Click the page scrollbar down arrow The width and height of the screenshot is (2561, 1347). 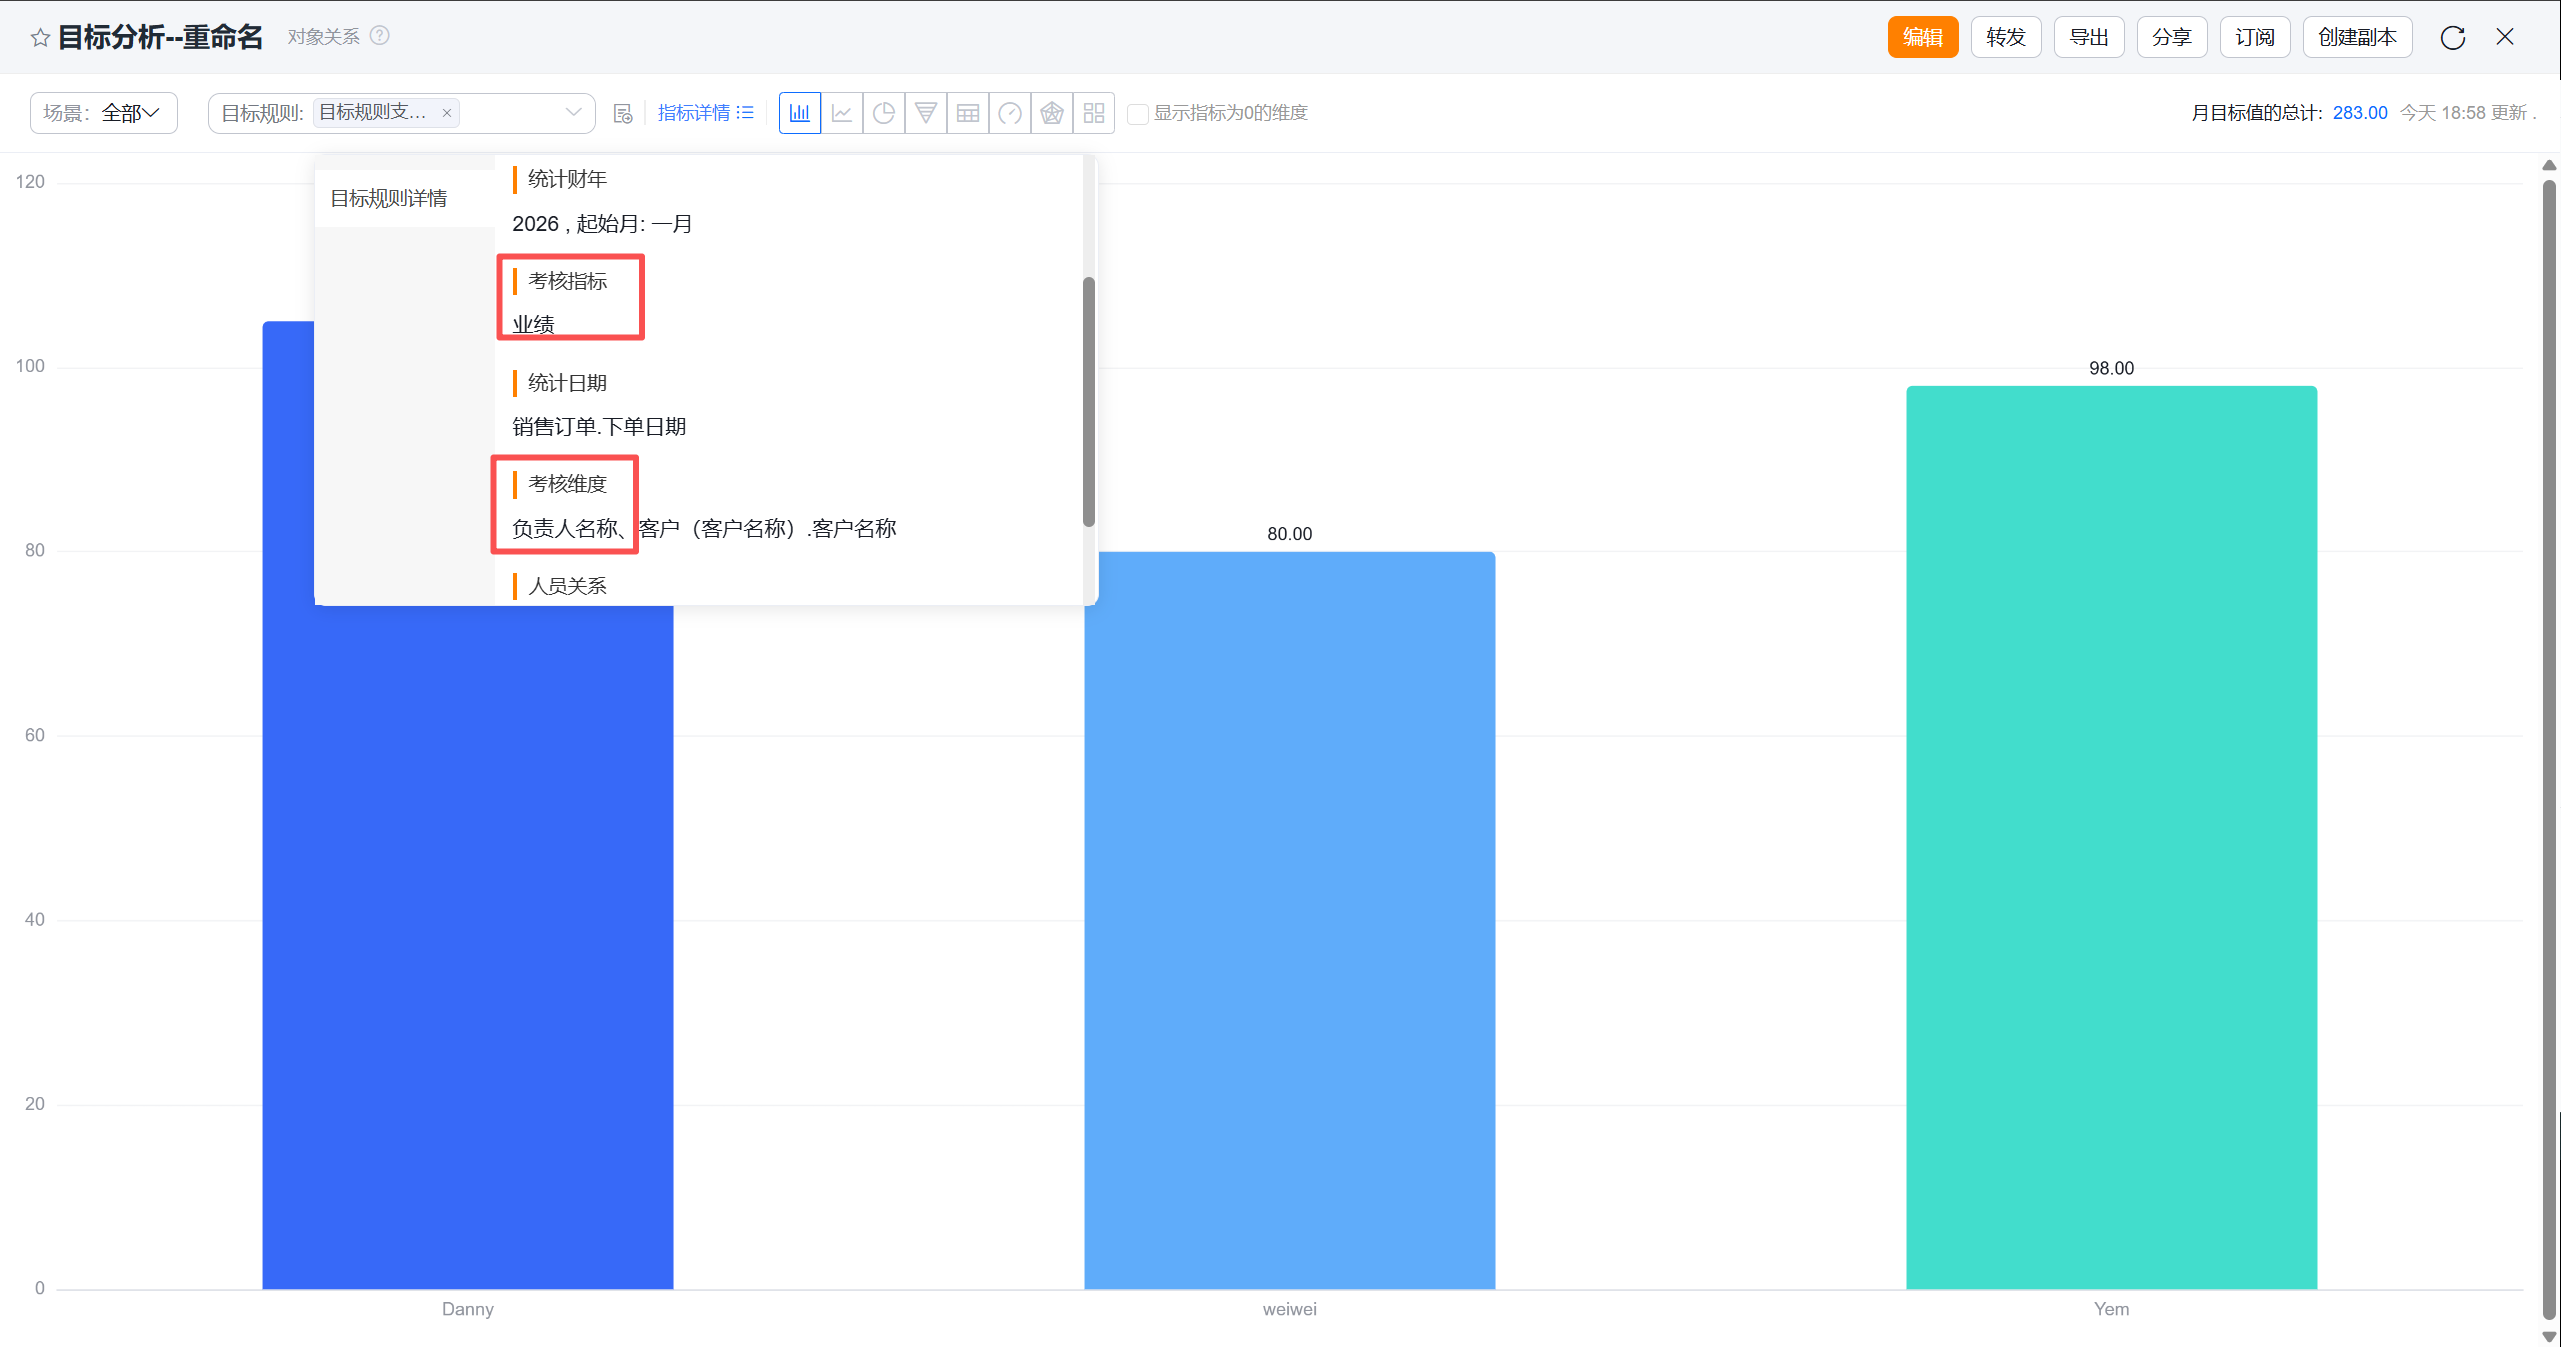click(x=2550, y=1337)
